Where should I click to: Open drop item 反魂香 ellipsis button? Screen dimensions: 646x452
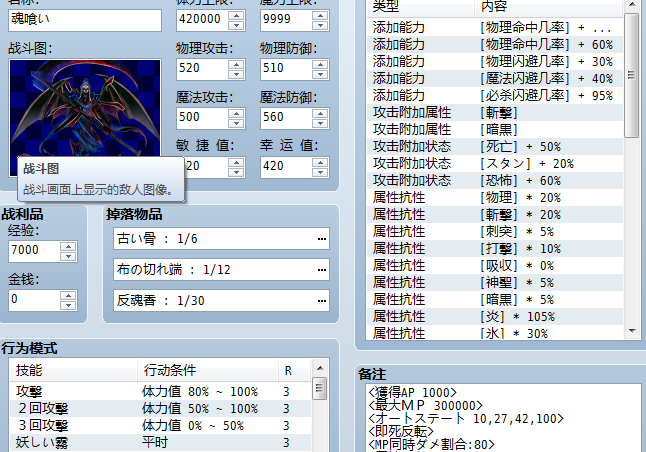click(321, 301)
